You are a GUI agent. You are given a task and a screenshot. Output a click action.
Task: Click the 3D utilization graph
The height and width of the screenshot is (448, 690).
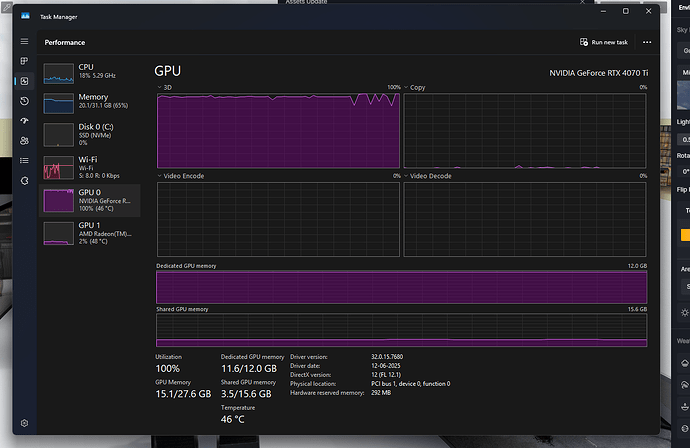tap(278, 130)
